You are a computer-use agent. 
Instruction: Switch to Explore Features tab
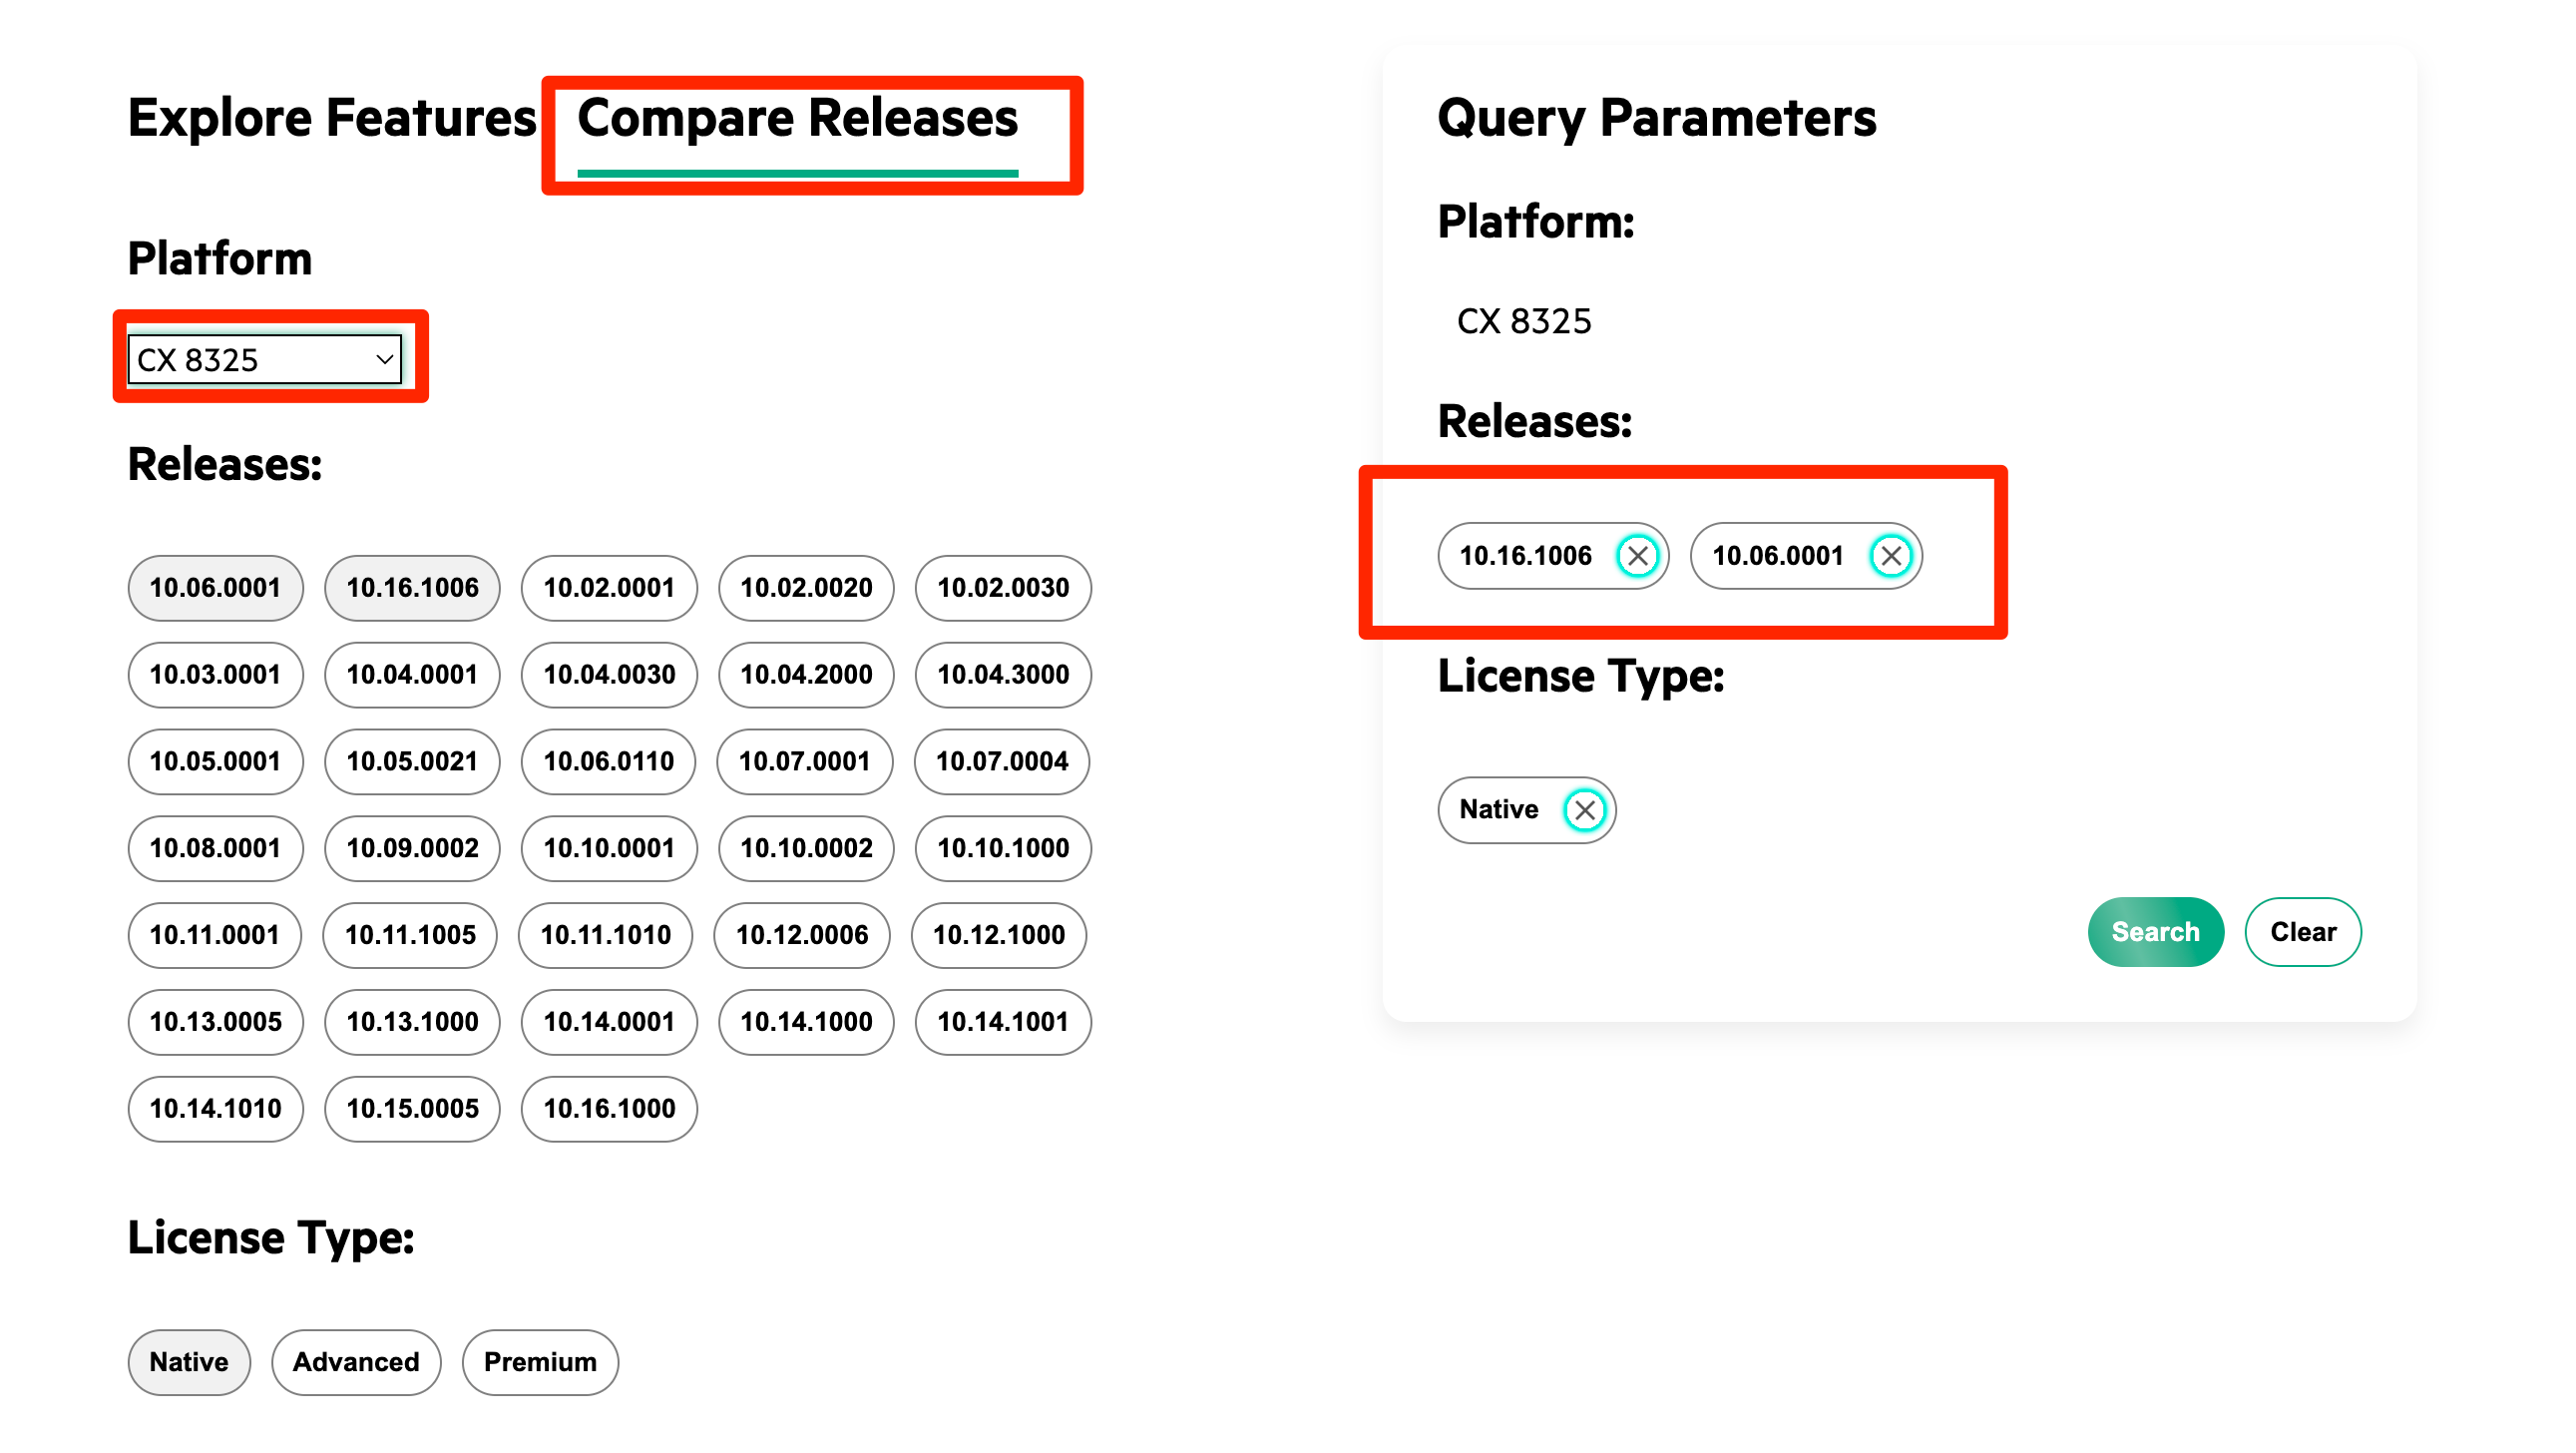(x=332, y=118)
